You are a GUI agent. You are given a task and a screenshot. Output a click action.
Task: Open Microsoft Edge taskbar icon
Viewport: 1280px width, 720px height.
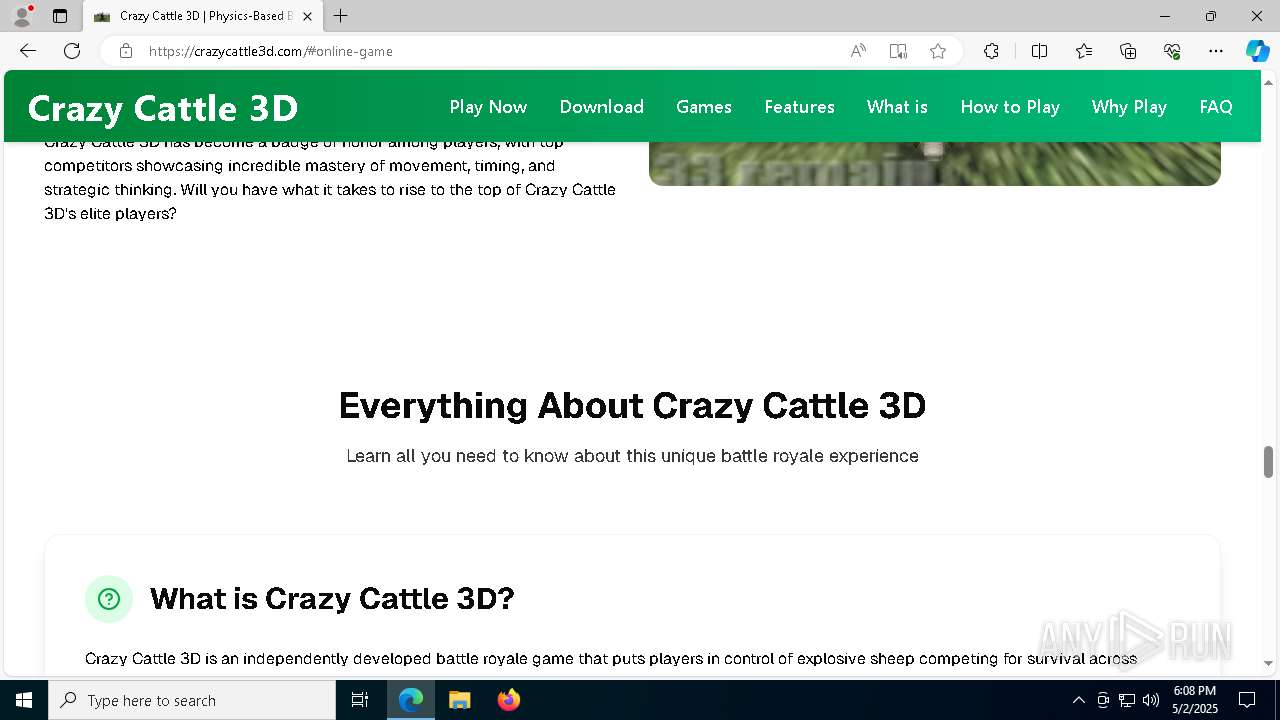411,700
